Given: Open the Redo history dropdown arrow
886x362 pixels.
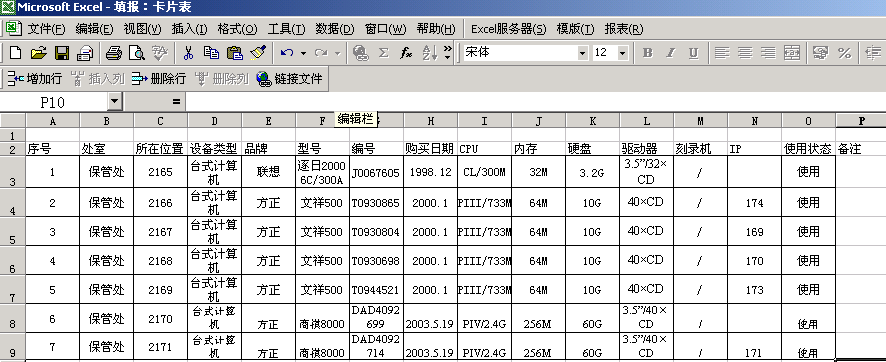Looking at the screenshot, I should [x=337, y=53].
